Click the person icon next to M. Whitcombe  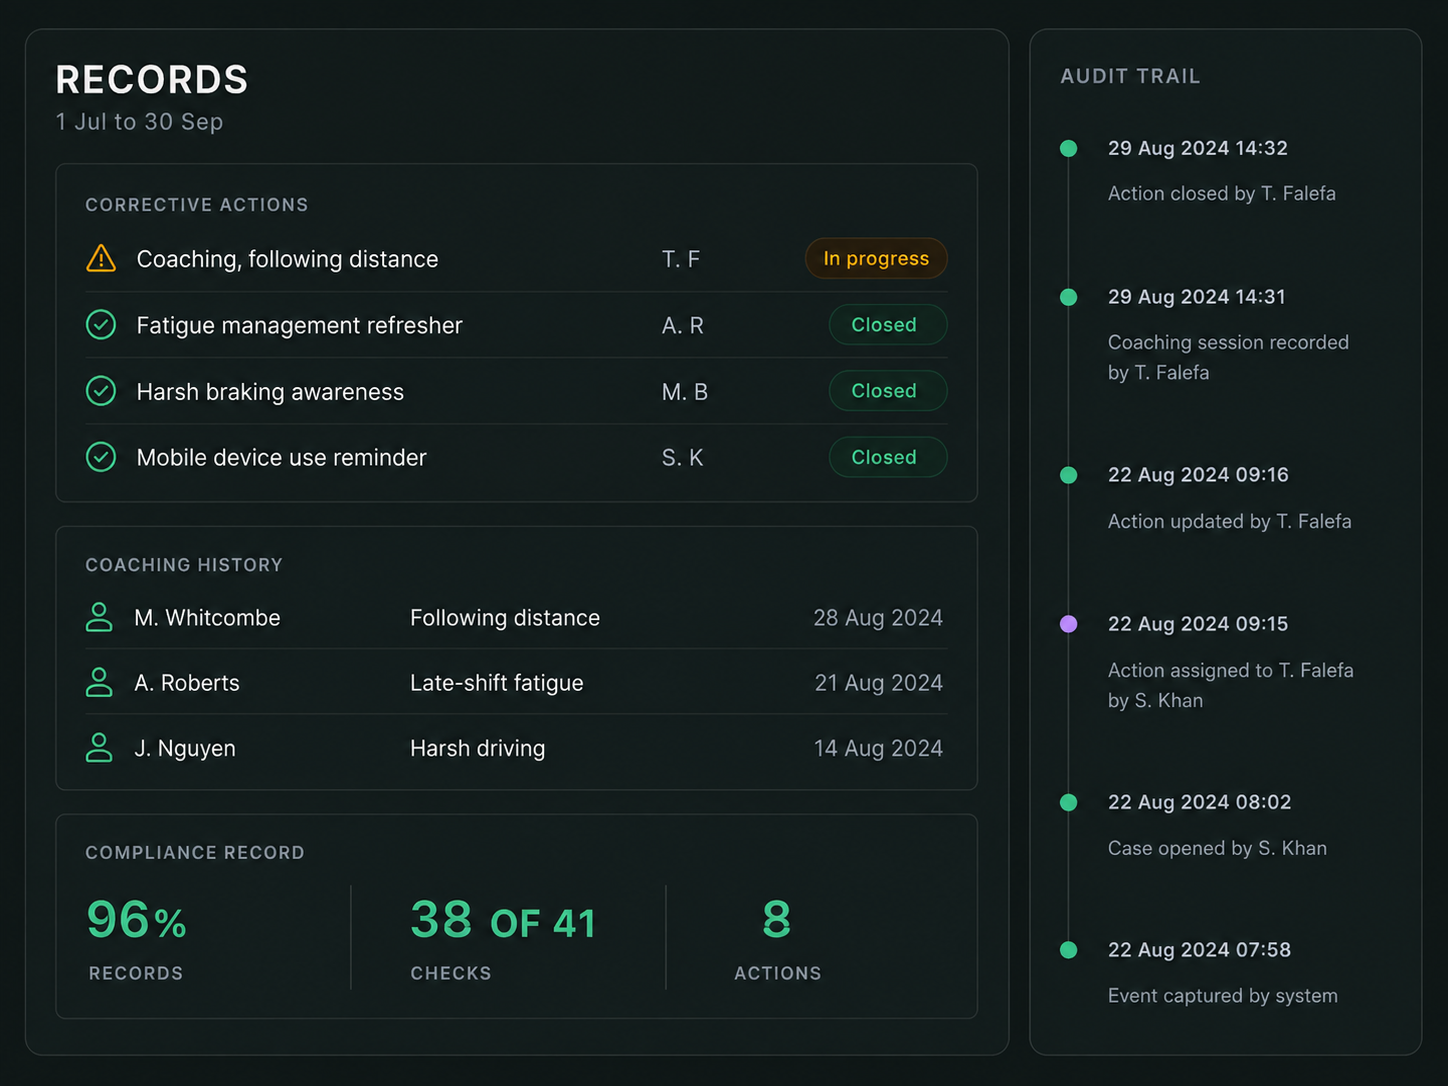[99, 617]
